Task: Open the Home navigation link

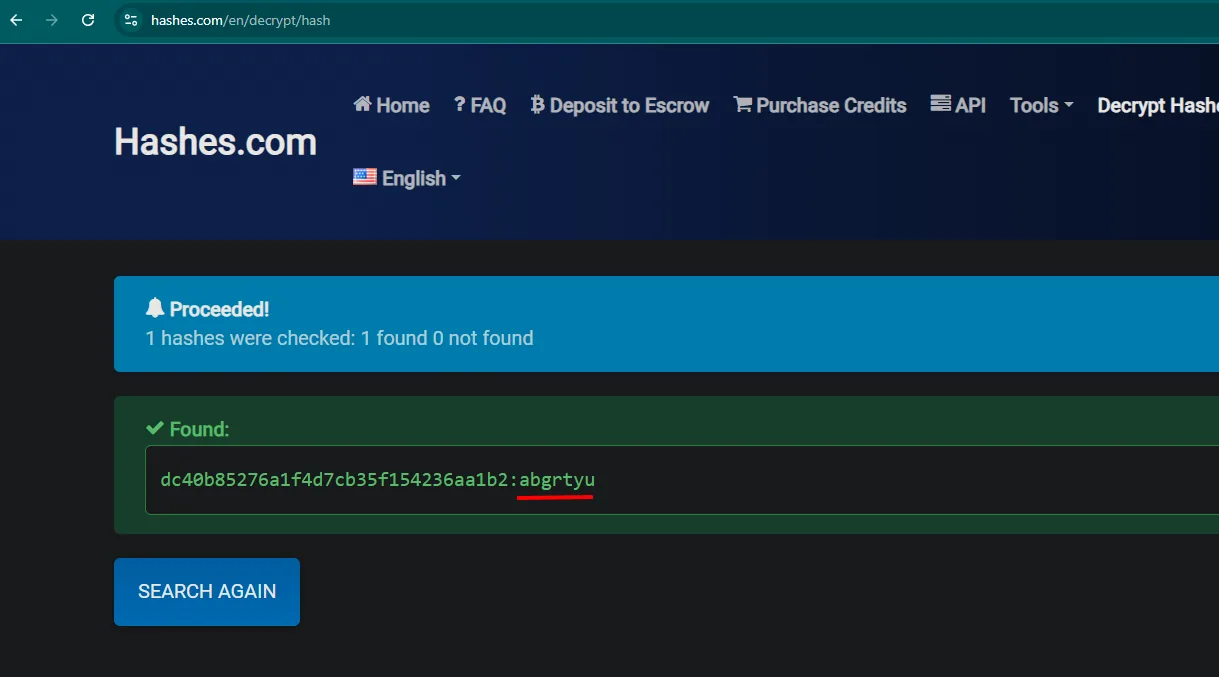Action: pos(391,105)
